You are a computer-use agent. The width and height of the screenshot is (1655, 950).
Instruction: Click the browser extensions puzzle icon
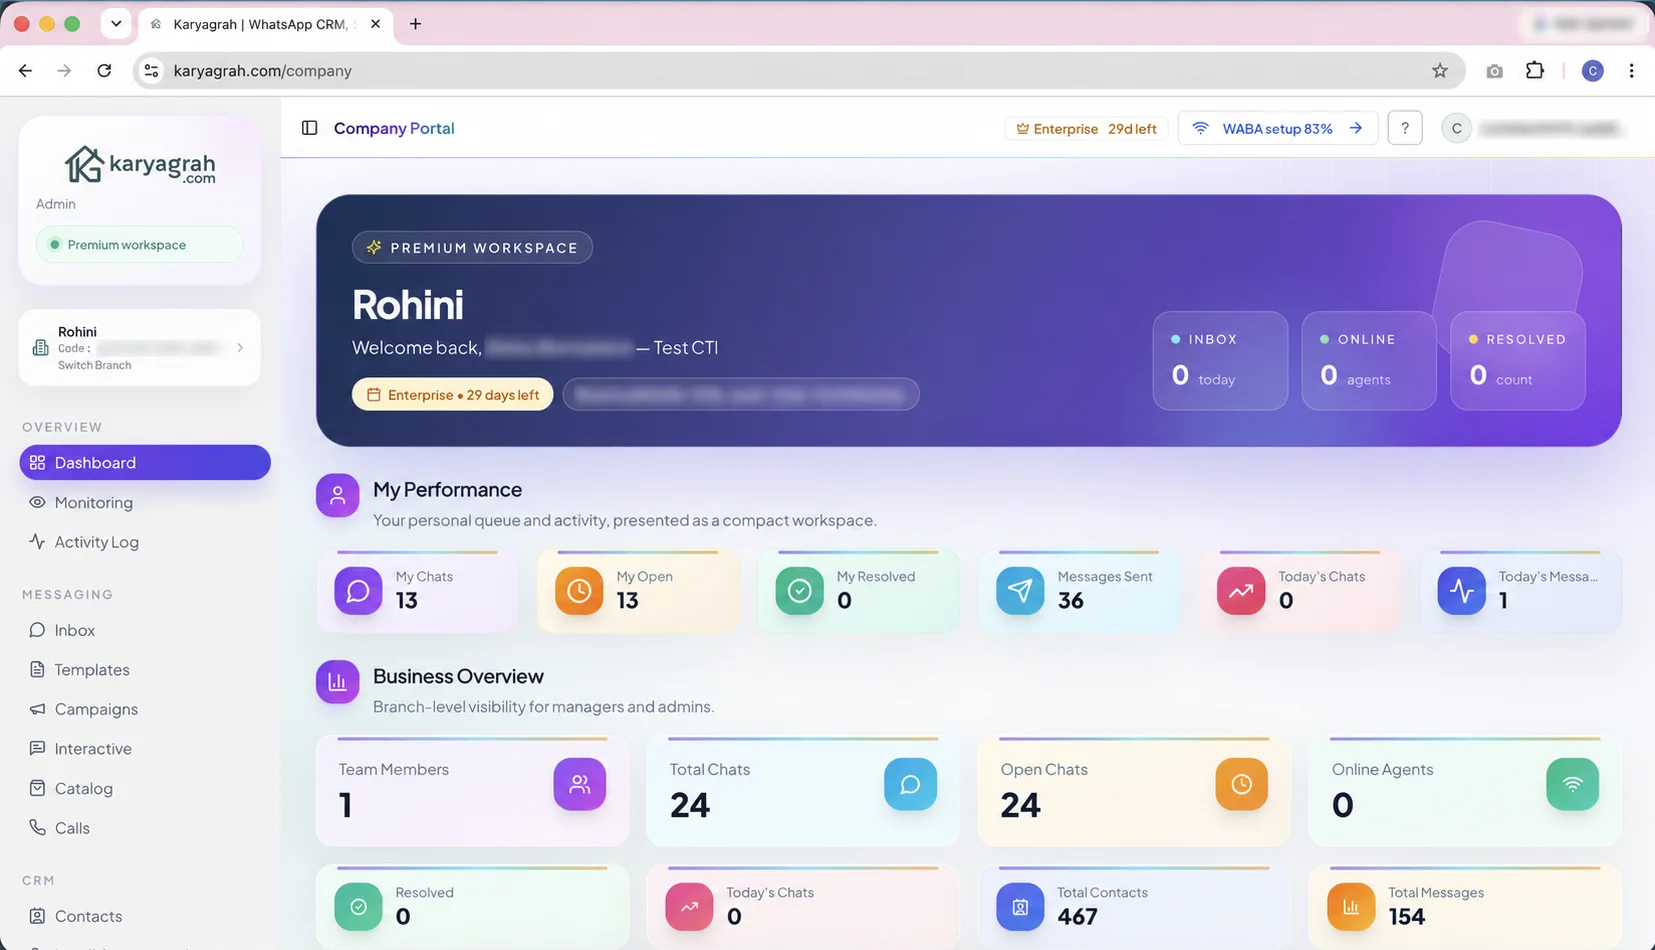1535,70
